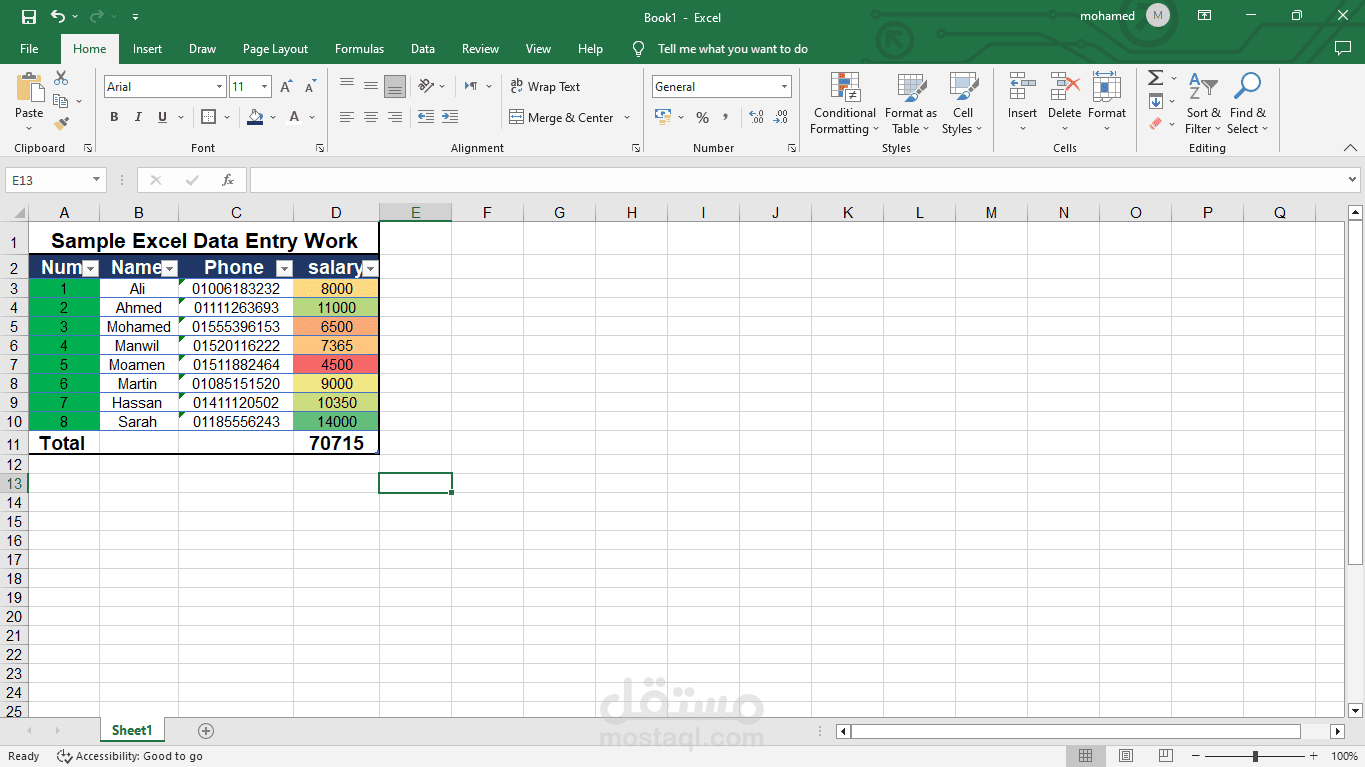The width and height of the screenshot is (1365, 767).
Task: Click the Font Color A icon
Action: [x=295, y=117]
